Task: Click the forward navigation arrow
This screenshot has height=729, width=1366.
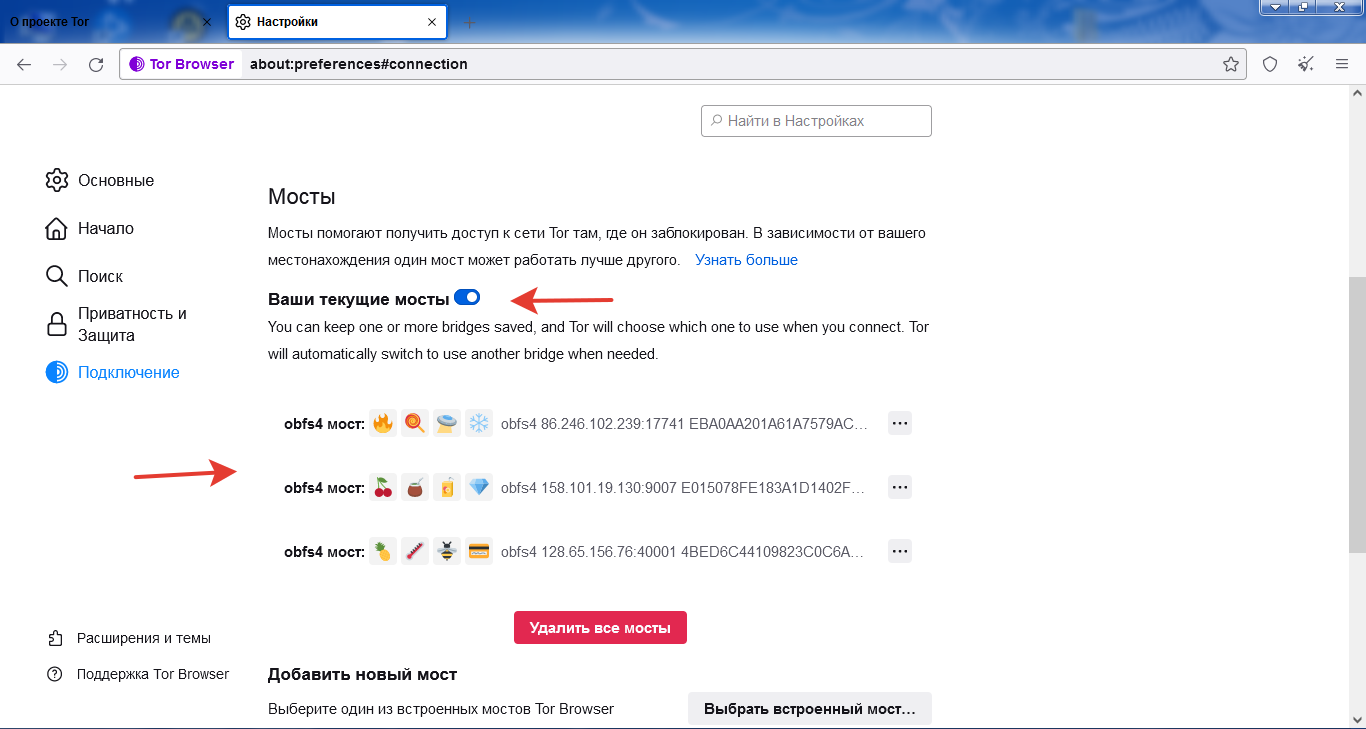Action: 60,64
